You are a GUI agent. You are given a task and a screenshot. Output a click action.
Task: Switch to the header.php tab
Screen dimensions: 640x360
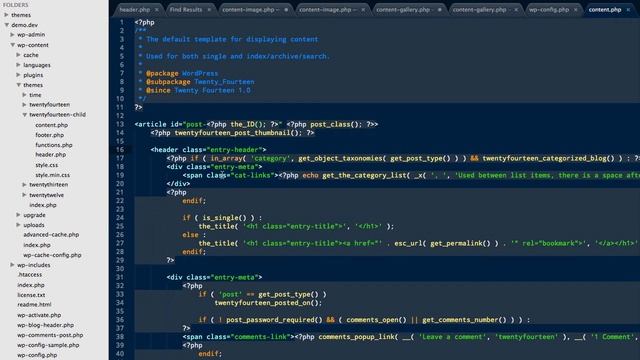[135, 9]
